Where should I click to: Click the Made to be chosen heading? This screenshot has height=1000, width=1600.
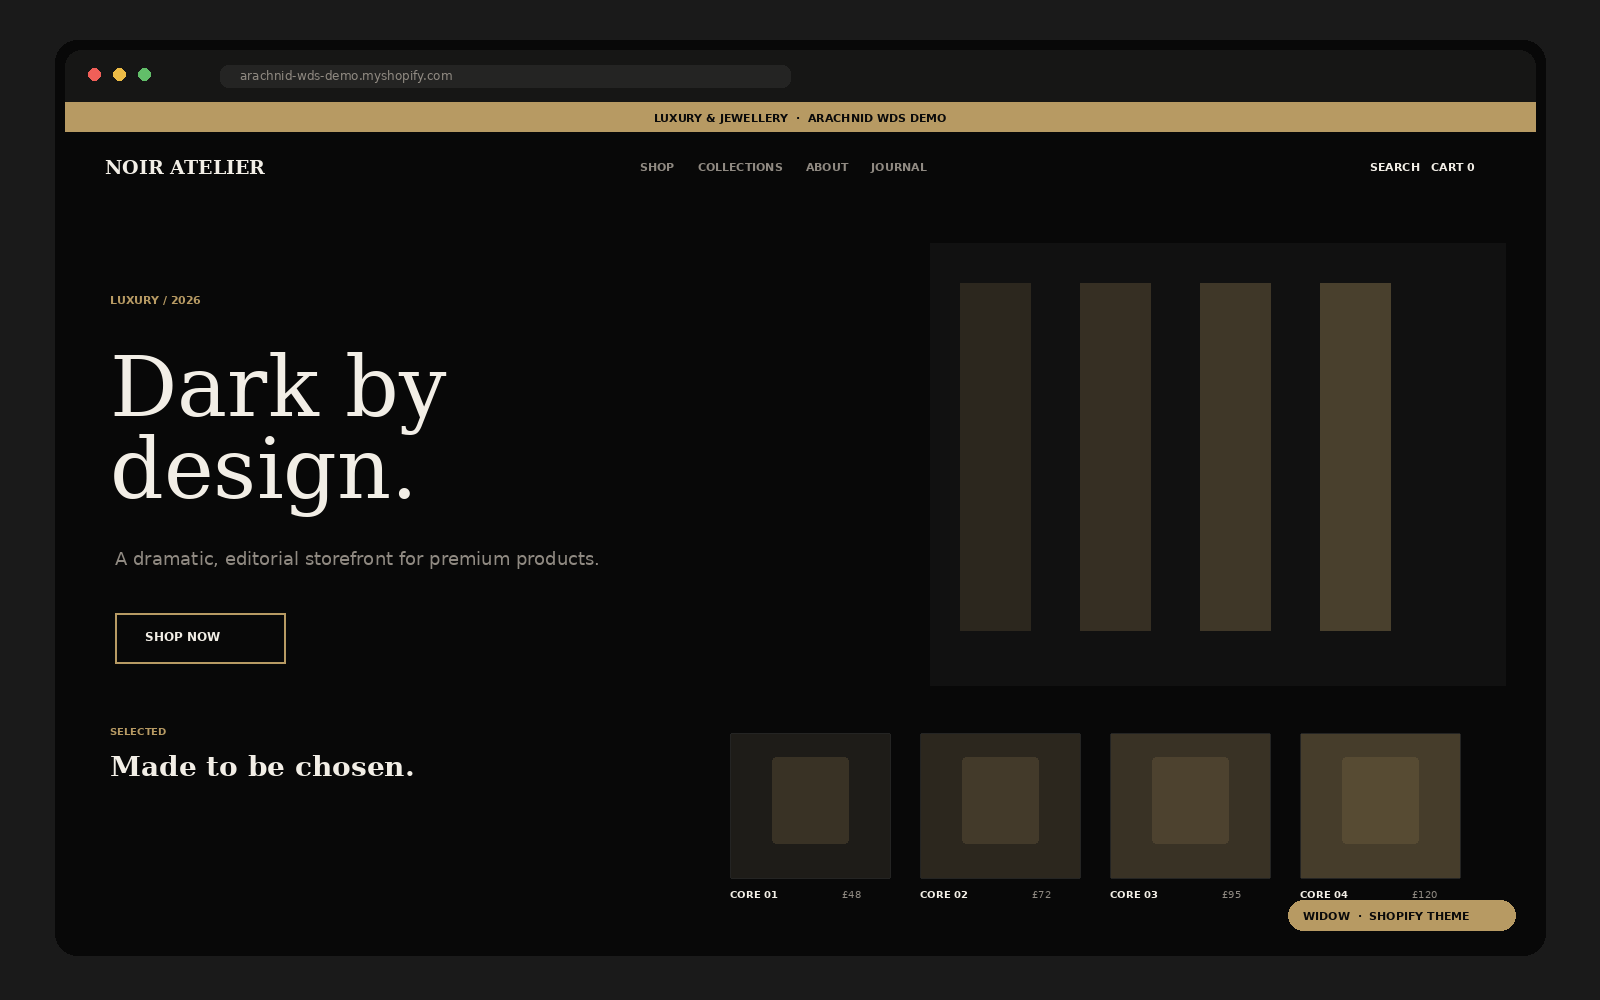(262, 767)
